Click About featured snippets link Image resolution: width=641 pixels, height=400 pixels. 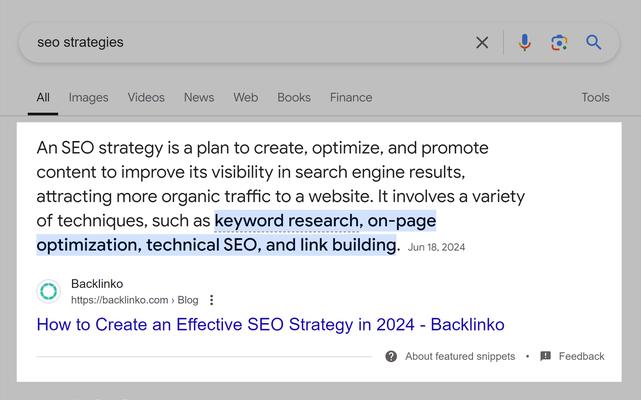460,356
